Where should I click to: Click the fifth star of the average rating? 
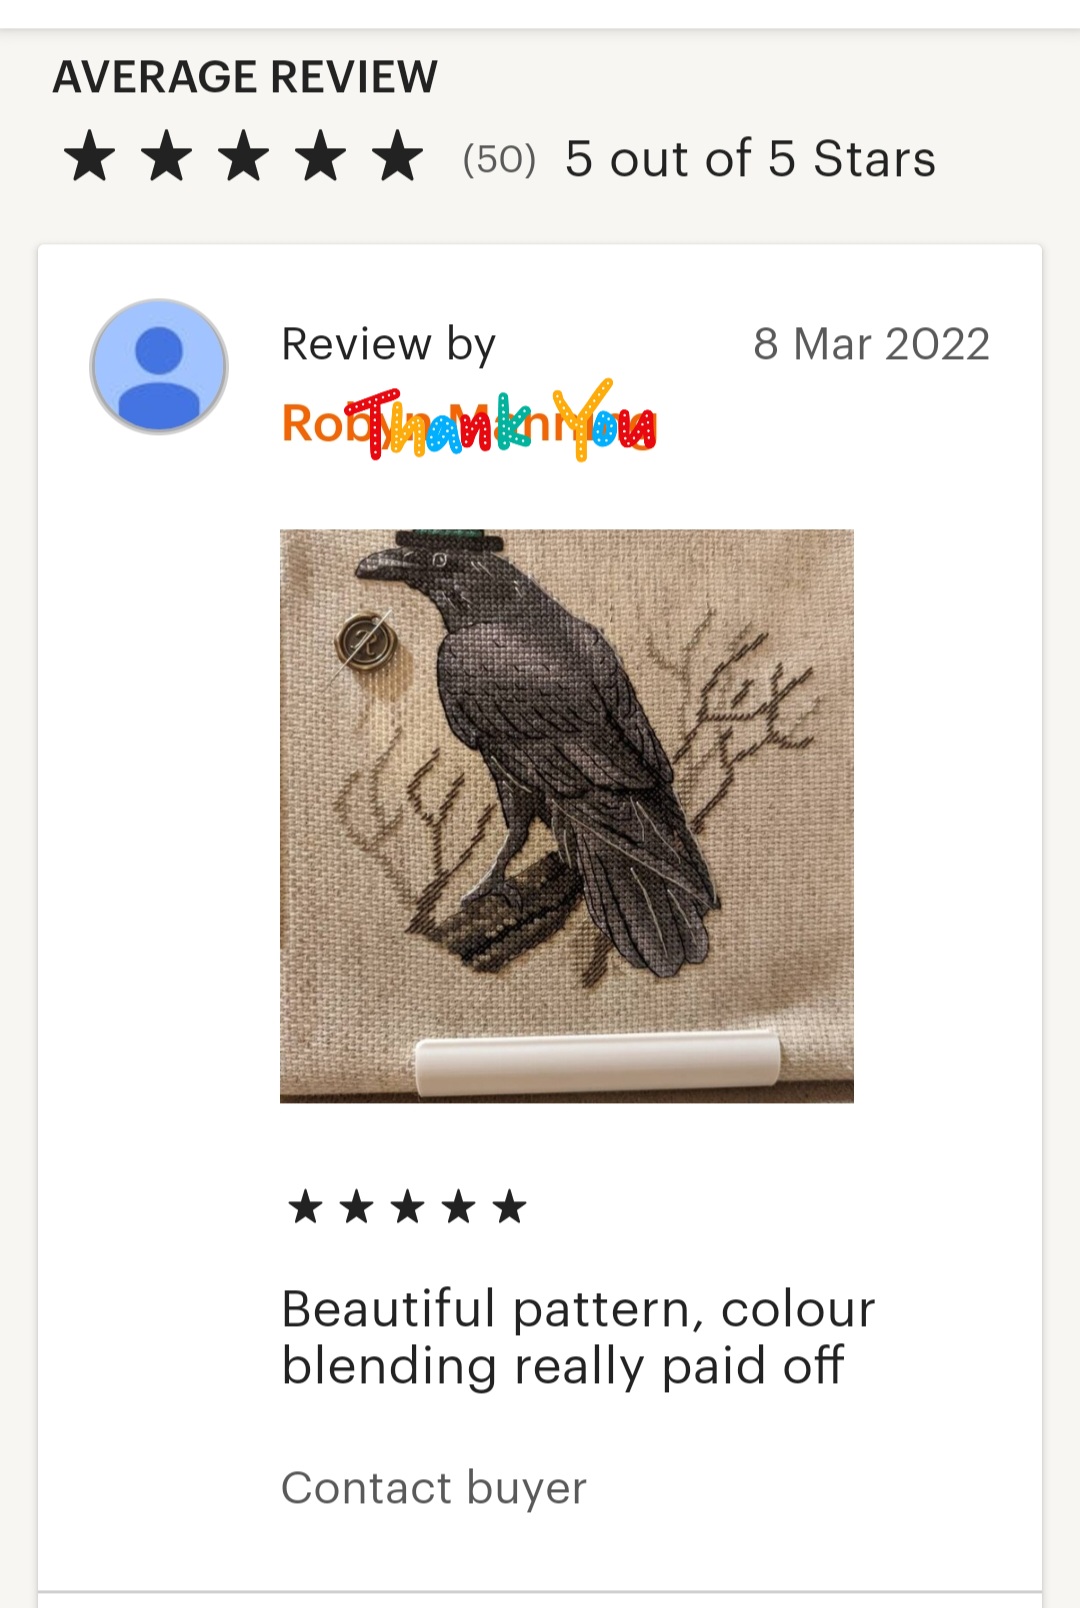[x=398, y=157]
